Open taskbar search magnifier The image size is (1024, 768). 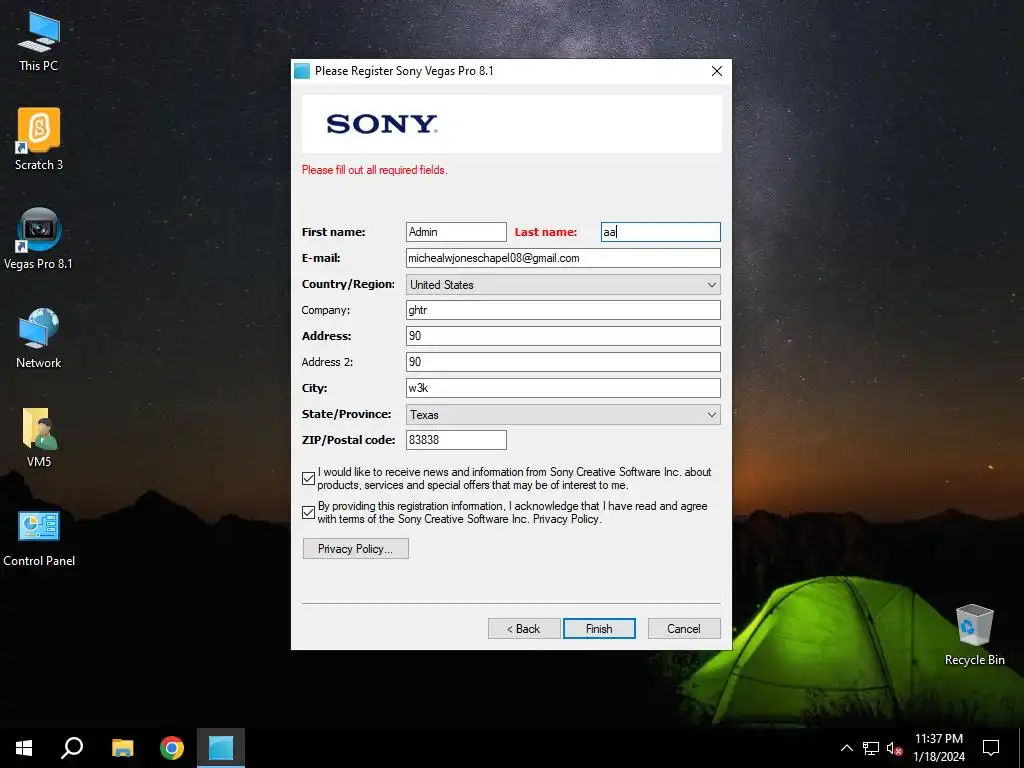[72, 748]
